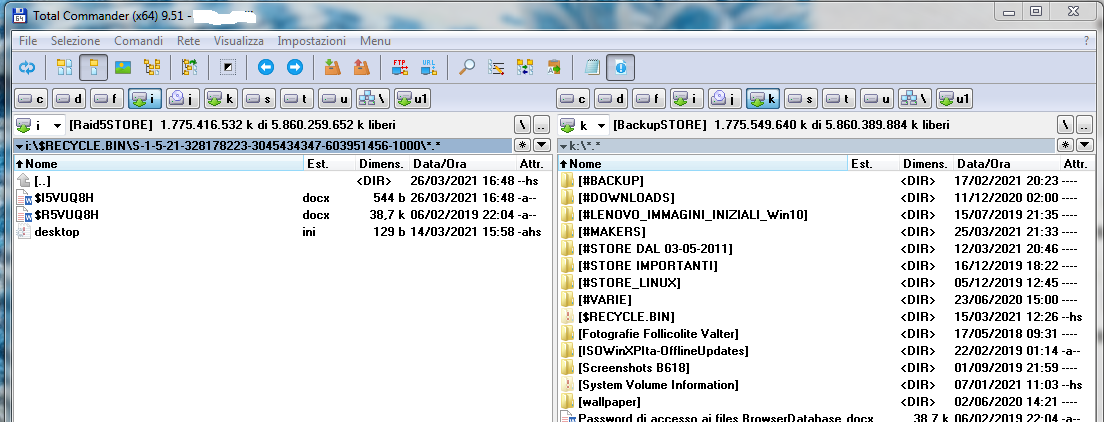1104x422 pixels.
Task: Open the Comandi menu
Action: 138,41
